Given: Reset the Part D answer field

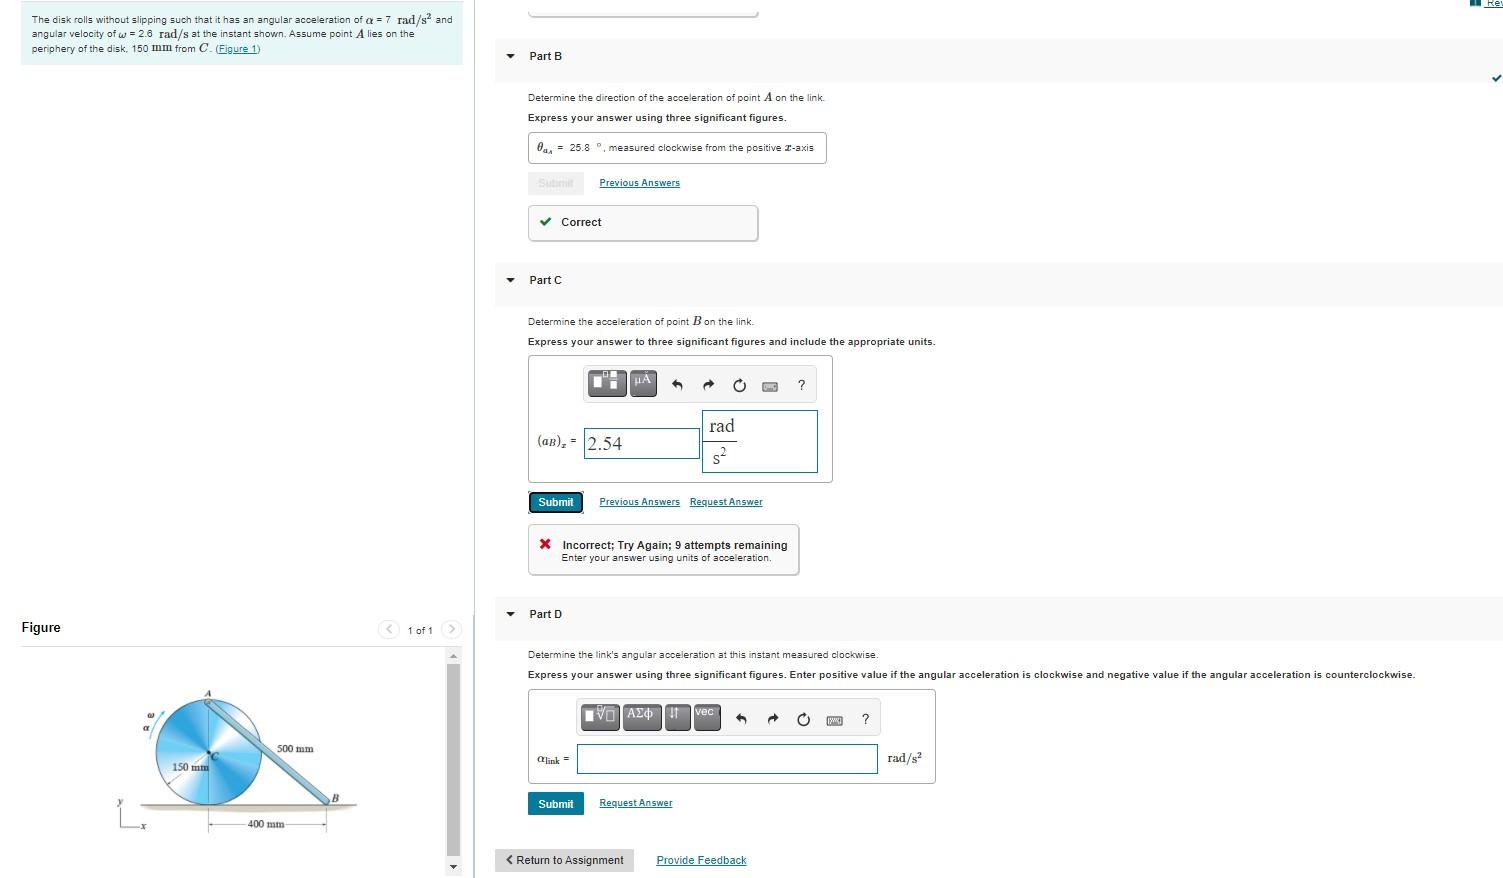Looking at the screenshot, I should (803, 719).
